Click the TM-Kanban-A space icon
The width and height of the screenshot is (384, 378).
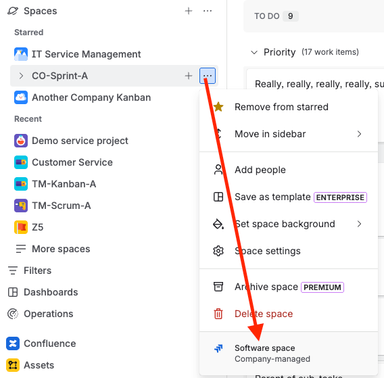pyautogui.click(x=21, y=184)
